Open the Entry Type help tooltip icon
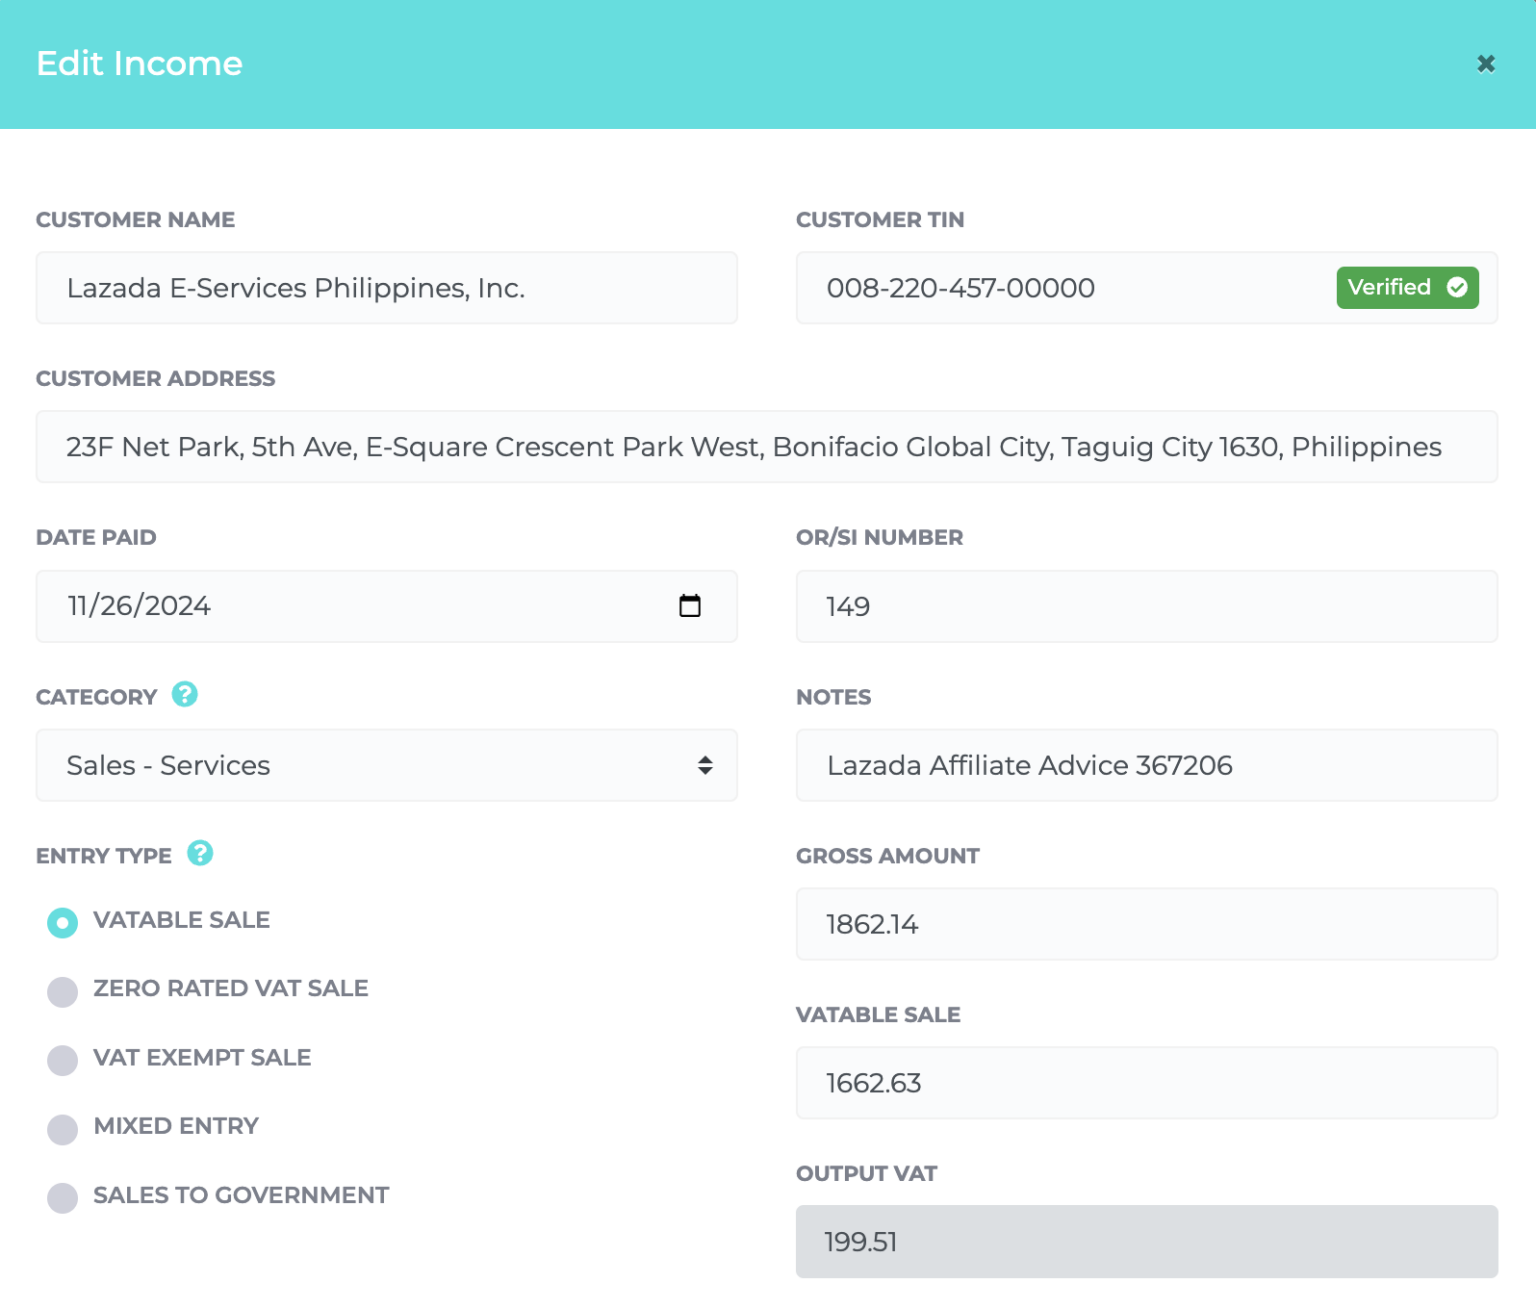 tap(200, 854)
